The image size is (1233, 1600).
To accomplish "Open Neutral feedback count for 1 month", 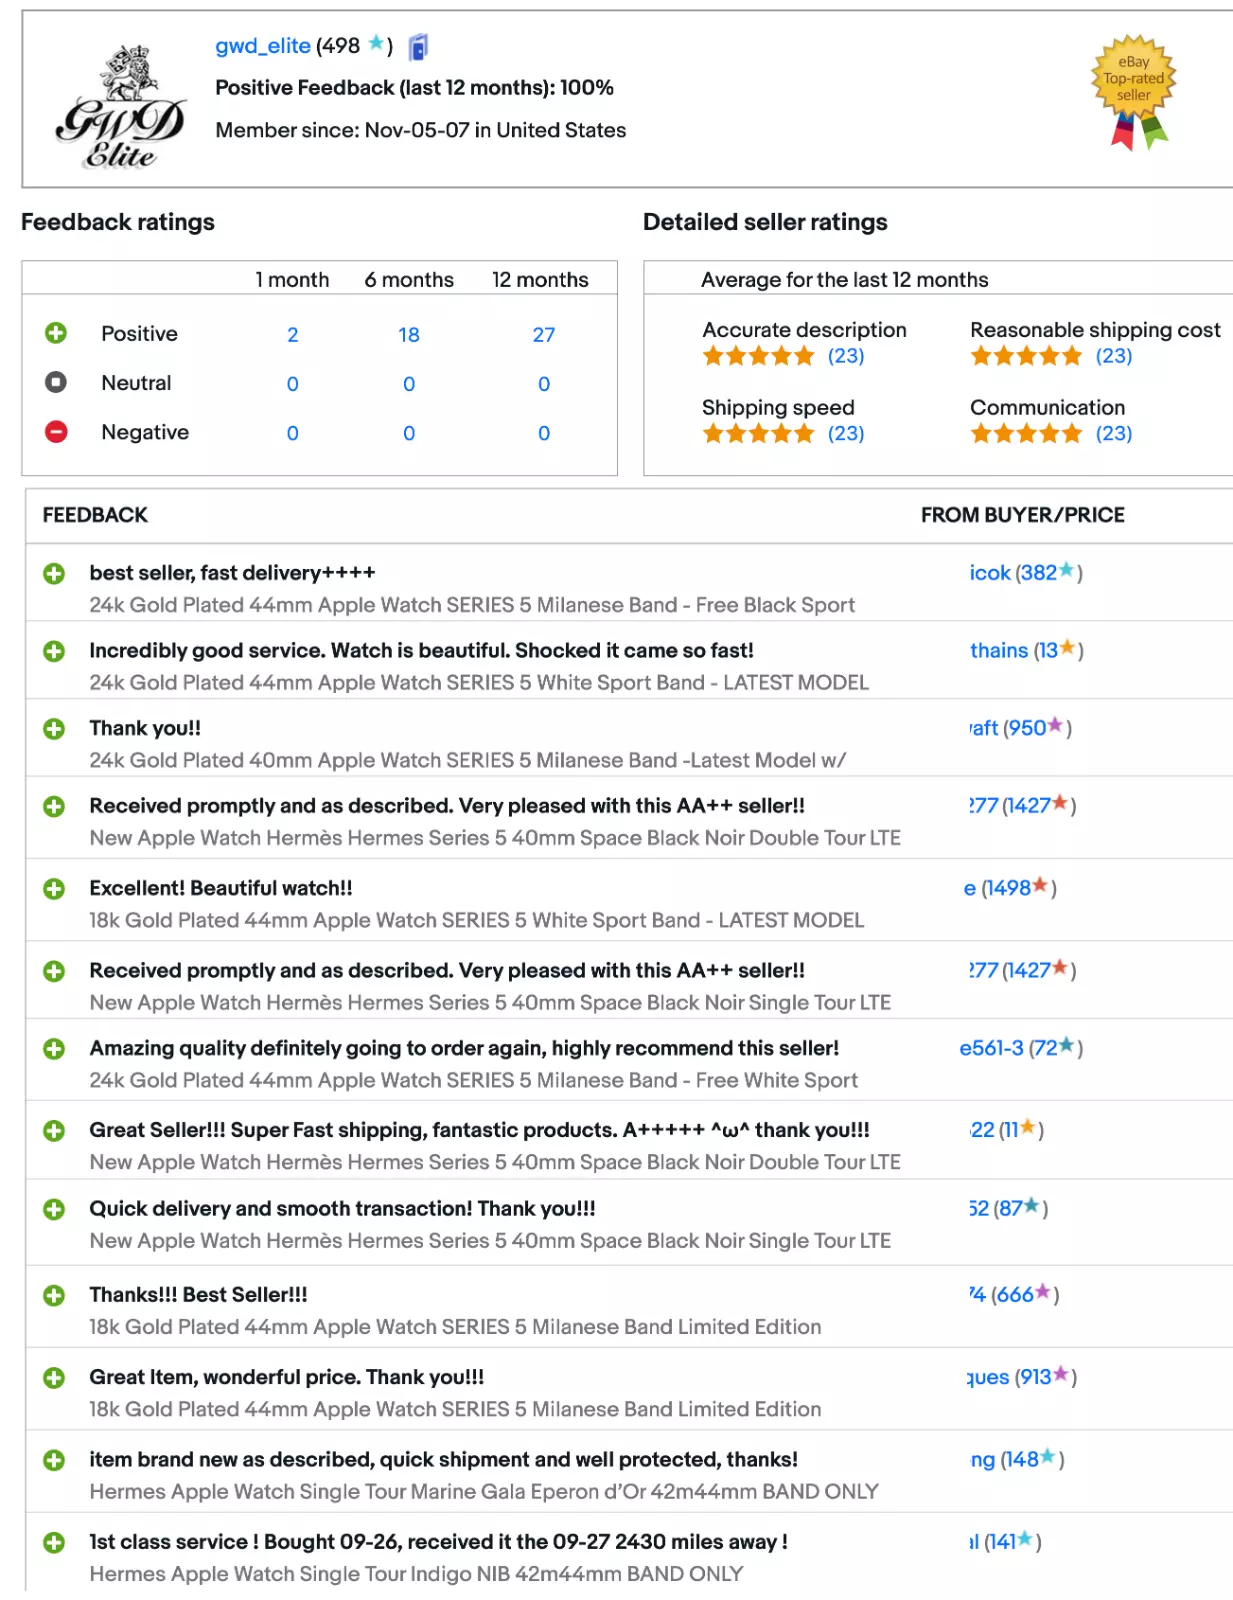I will [x=293, y=383].
